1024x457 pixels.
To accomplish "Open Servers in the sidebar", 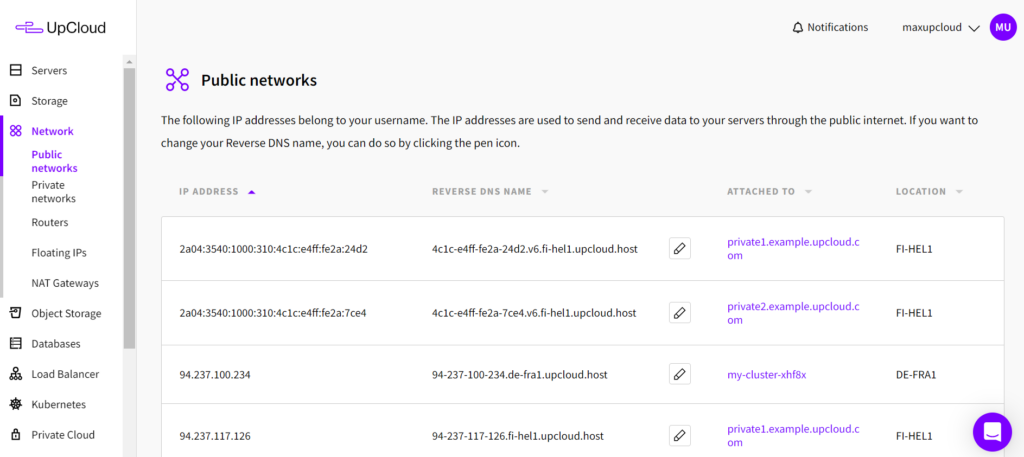I will 49,71.
